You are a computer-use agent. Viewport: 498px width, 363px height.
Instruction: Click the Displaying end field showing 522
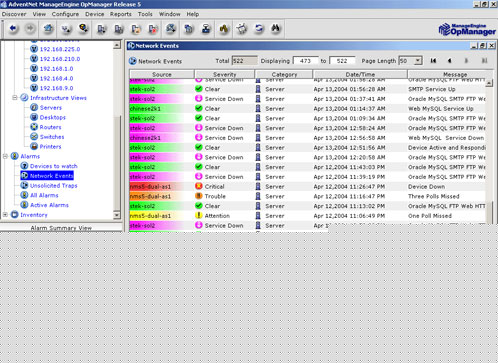point(342,61)
